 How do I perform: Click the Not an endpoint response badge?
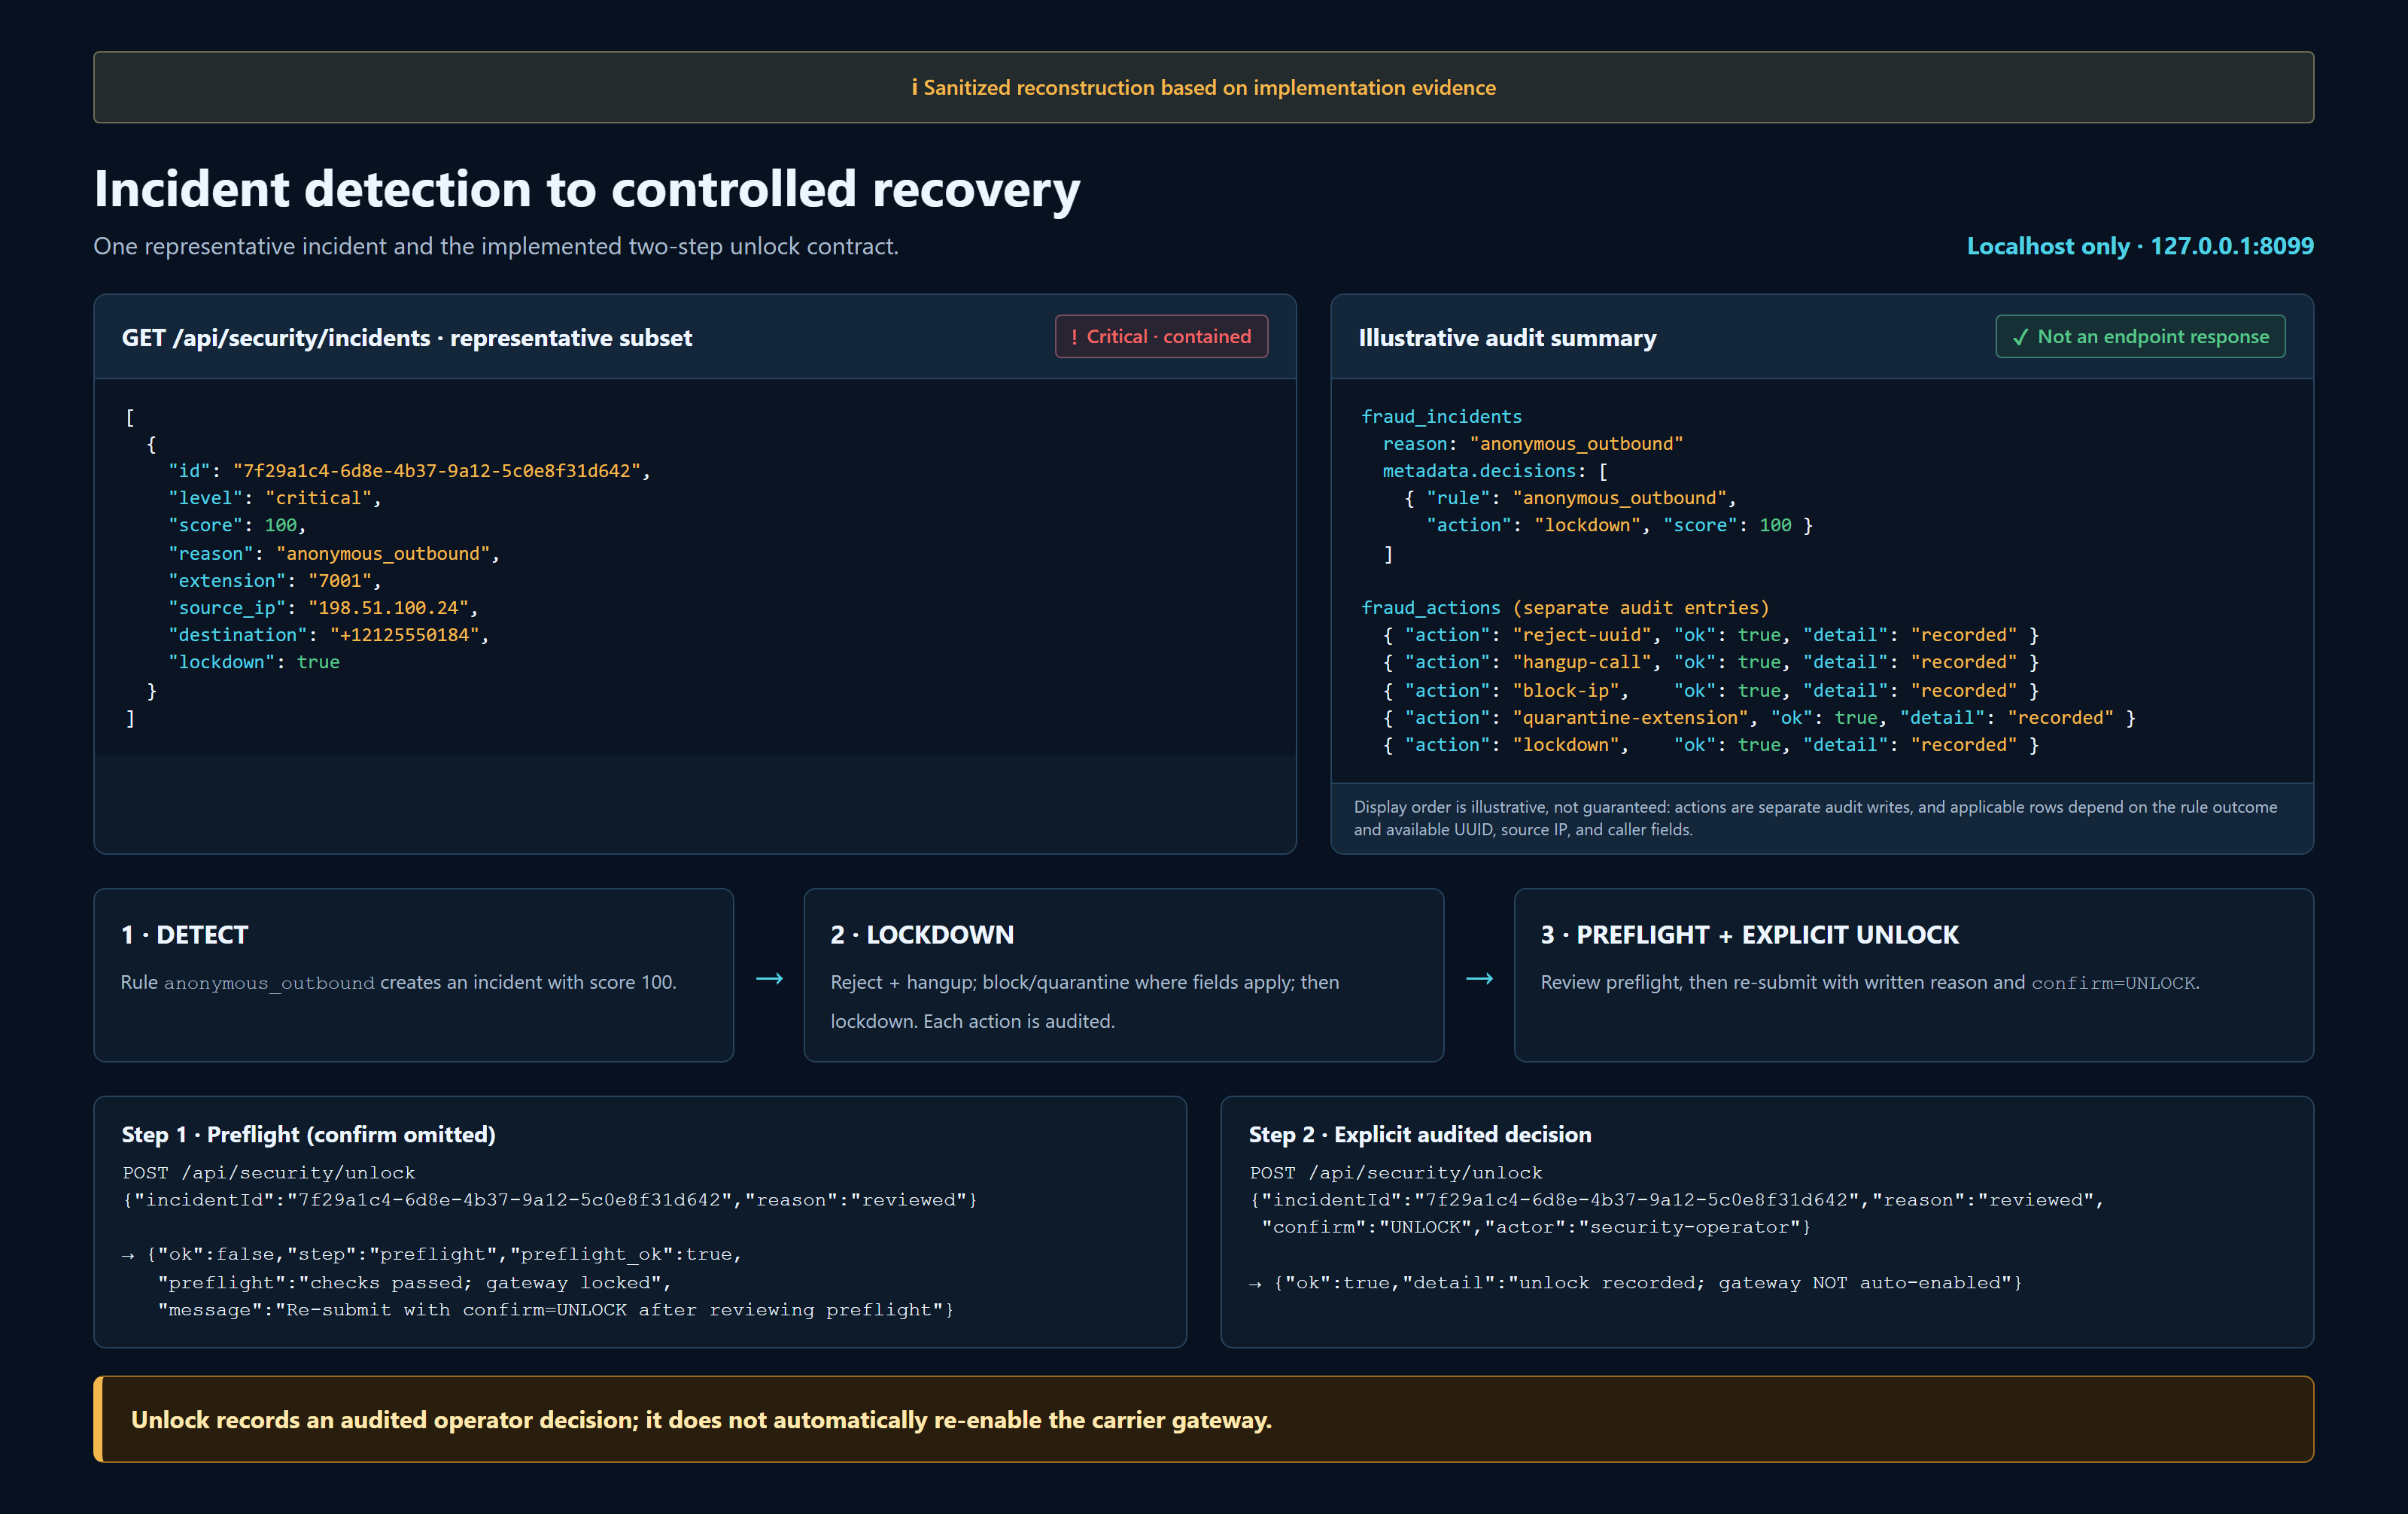coord(2140,336)
